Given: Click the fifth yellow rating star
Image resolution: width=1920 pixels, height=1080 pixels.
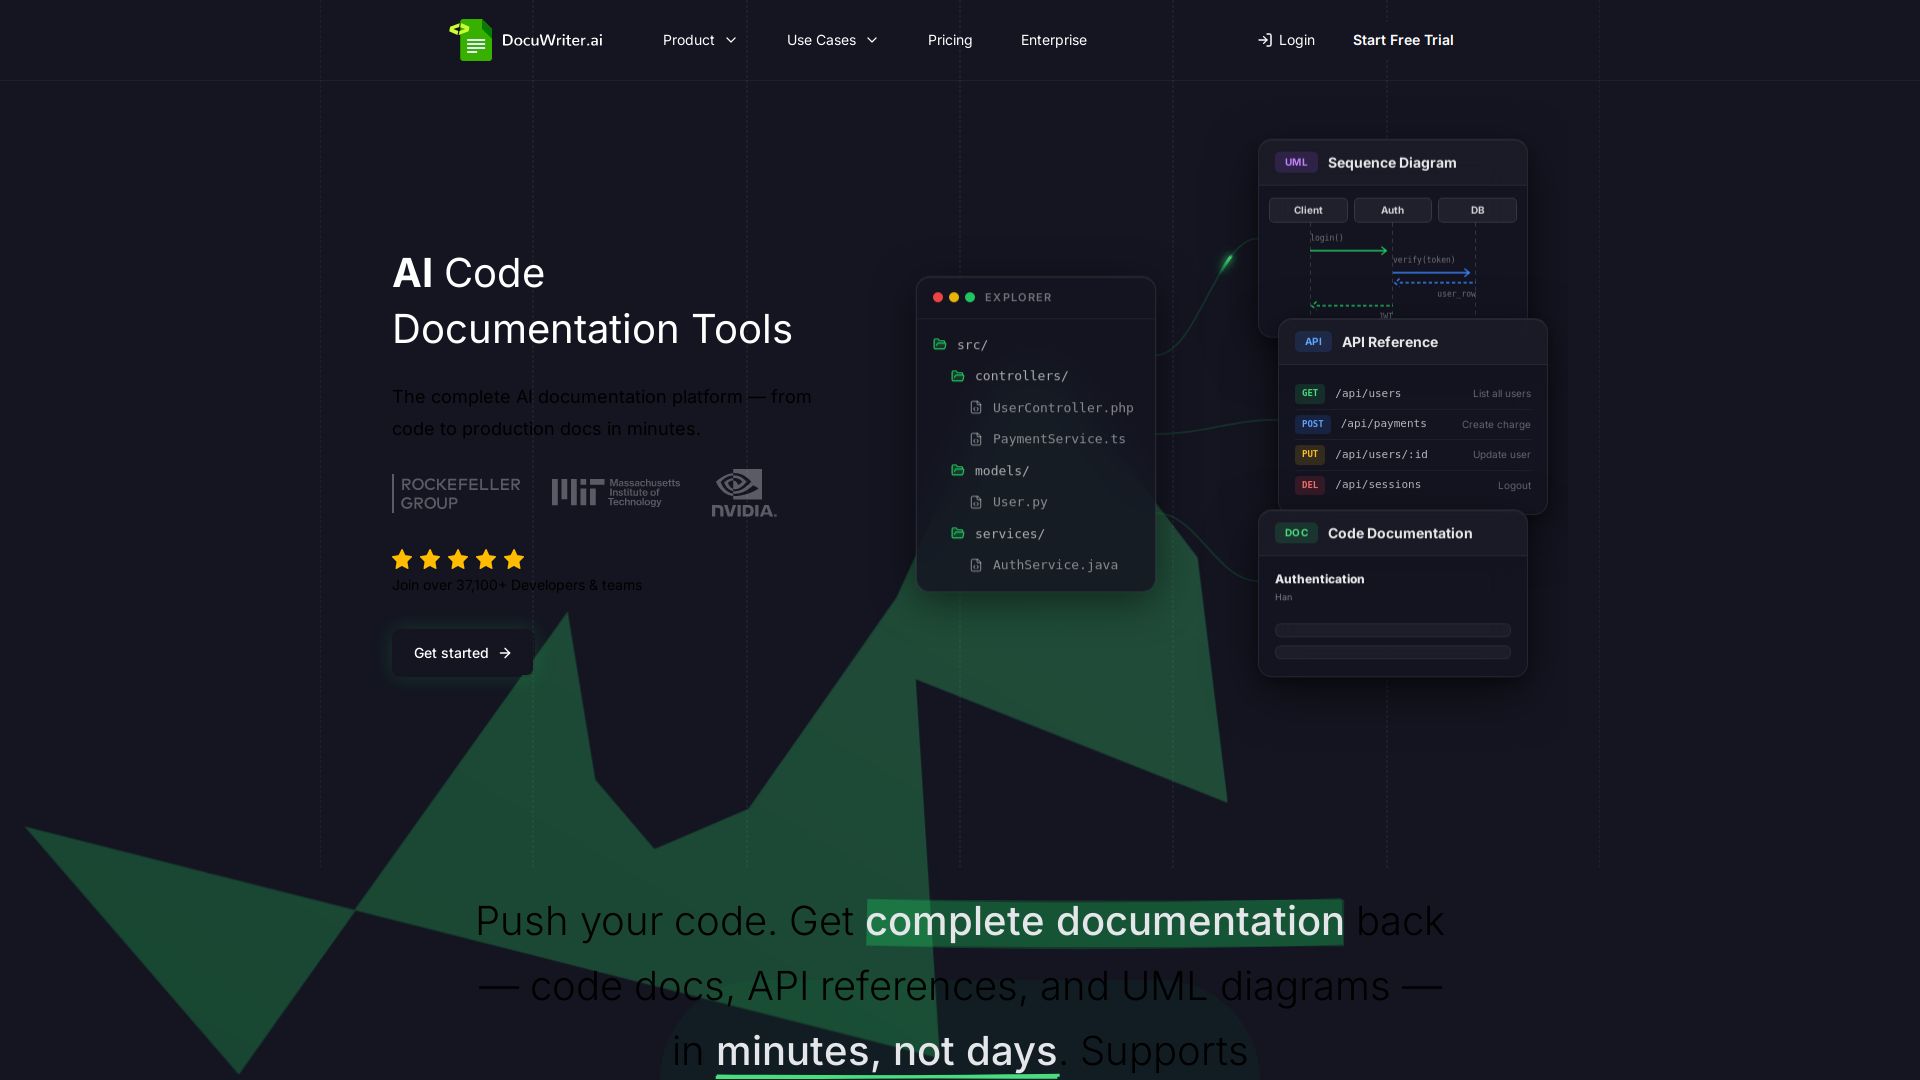Looking at the screenshot, I should pos(513,559).
